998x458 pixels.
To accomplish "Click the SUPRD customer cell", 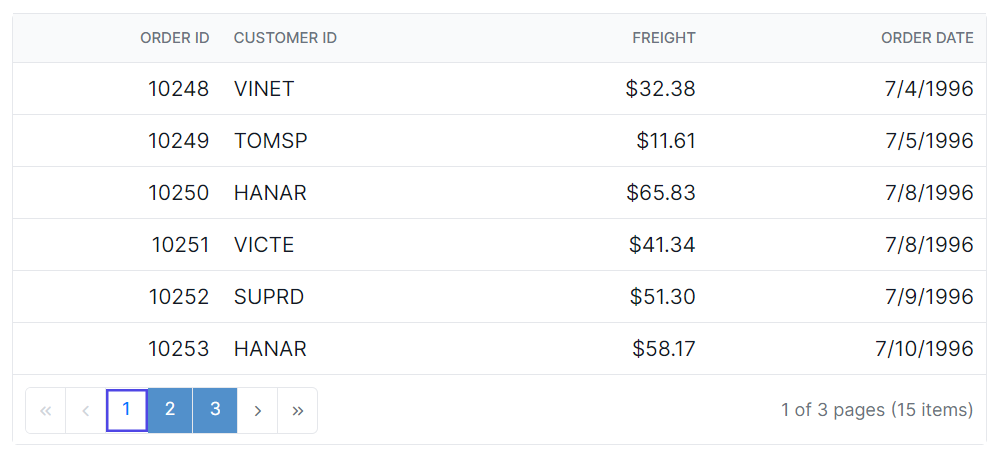I will [269, 297].
